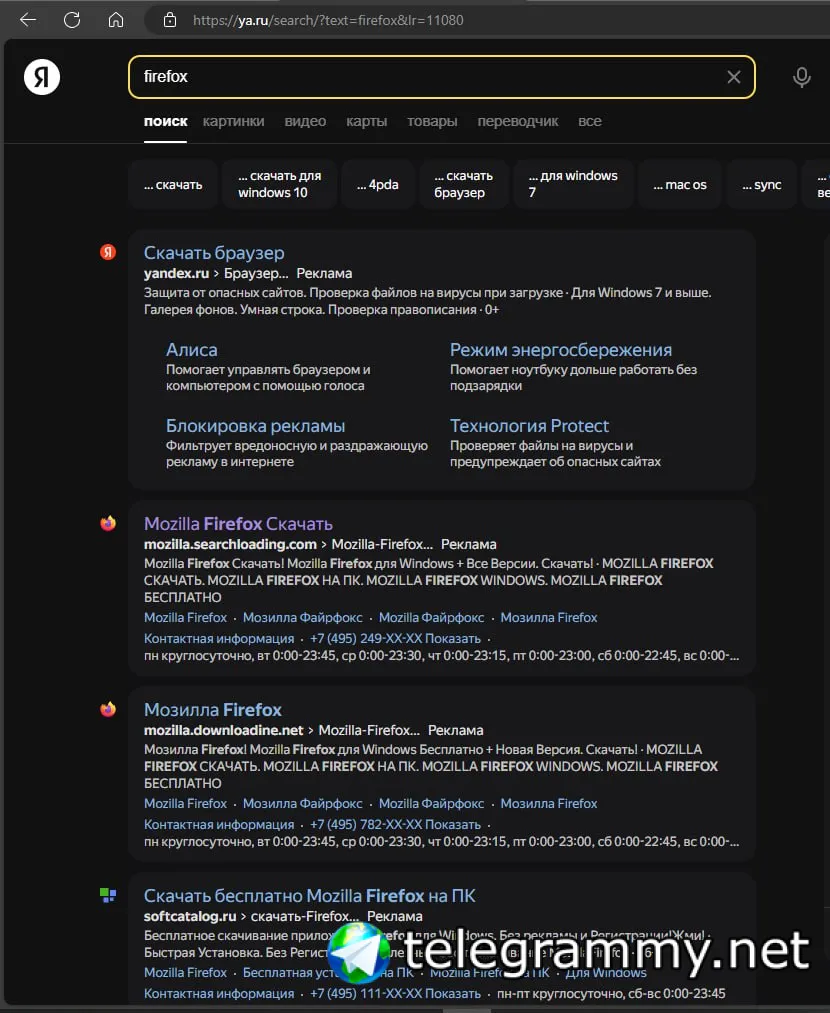Click the Yandex logo
Screen dimensions: 830x1013
[x=42, y=77]
